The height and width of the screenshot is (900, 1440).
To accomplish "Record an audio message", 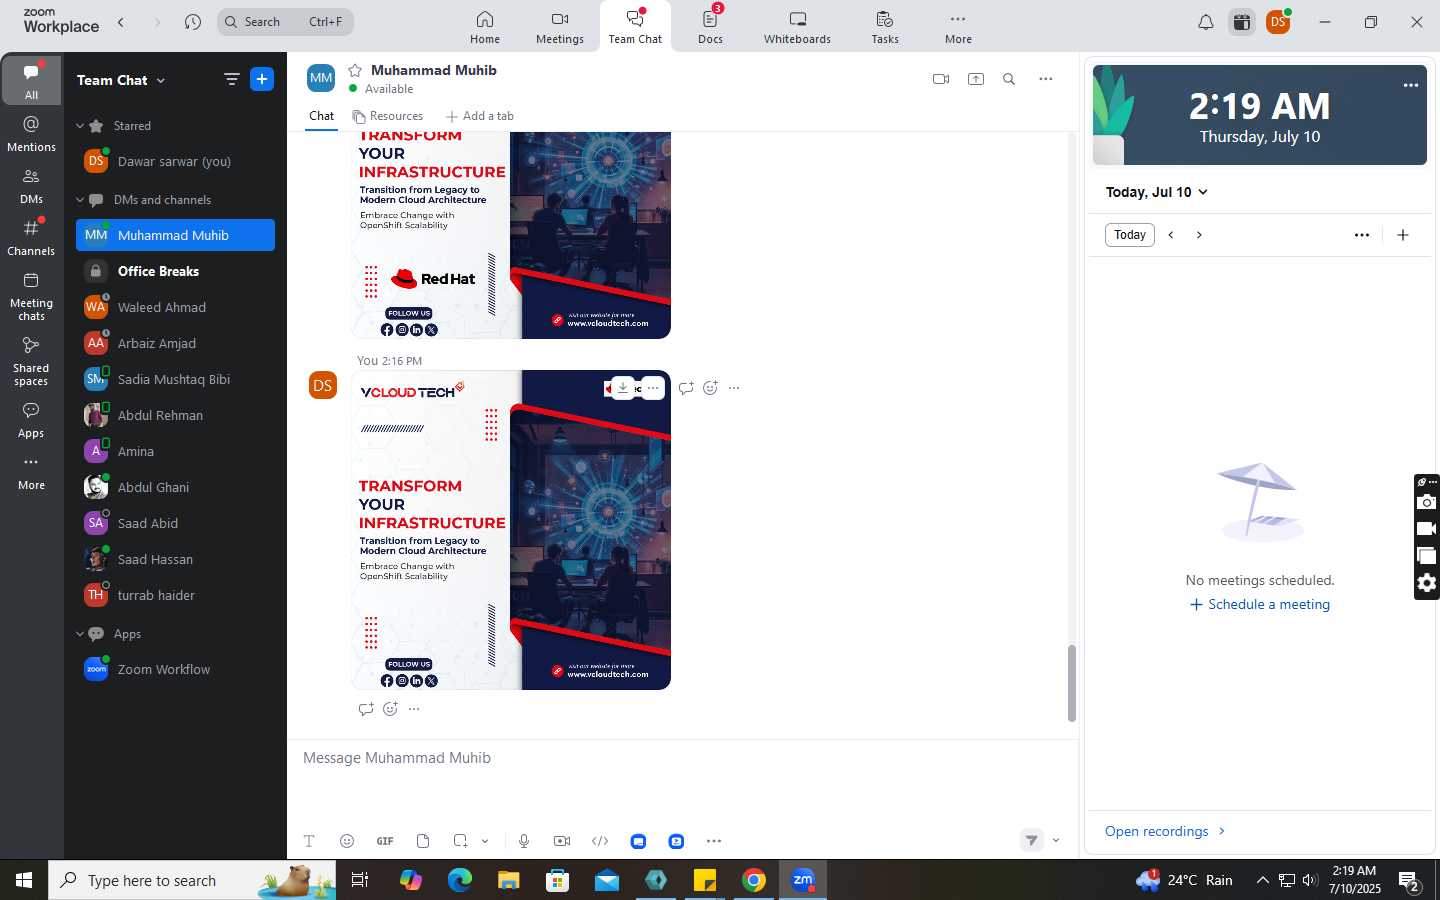I will pos(524,841).
